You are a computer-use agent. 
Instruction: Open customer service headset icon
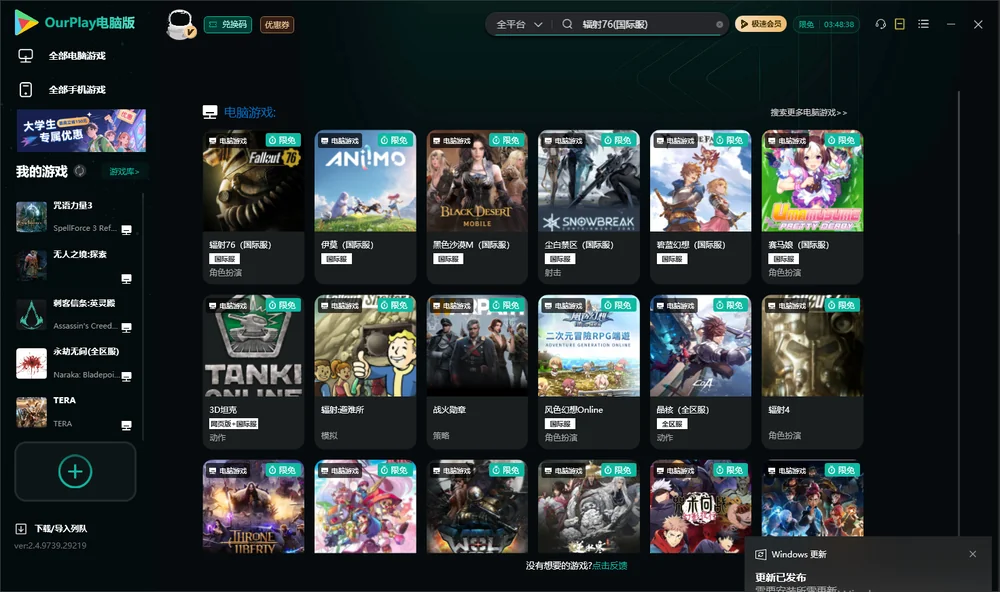tap(880, 24)
